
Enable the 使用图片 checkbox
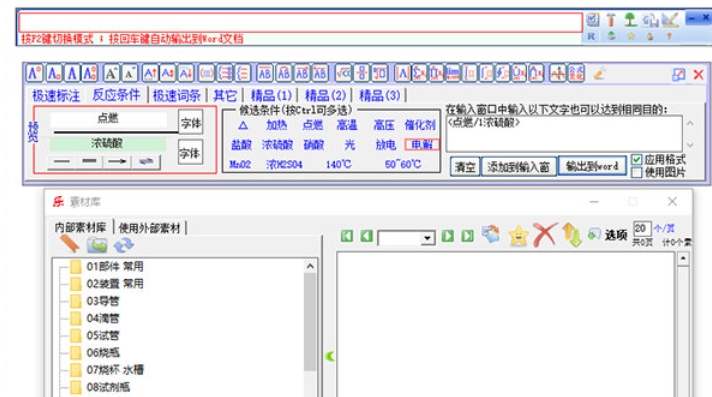pos(637,173)
